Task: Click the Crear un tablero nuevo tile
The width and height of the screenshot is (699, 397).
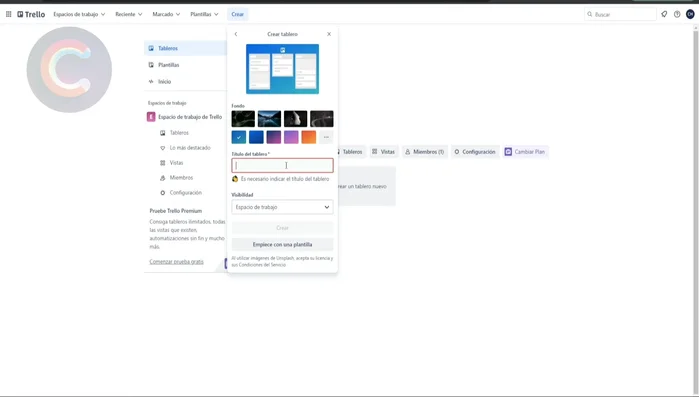Action: (366, 186)
